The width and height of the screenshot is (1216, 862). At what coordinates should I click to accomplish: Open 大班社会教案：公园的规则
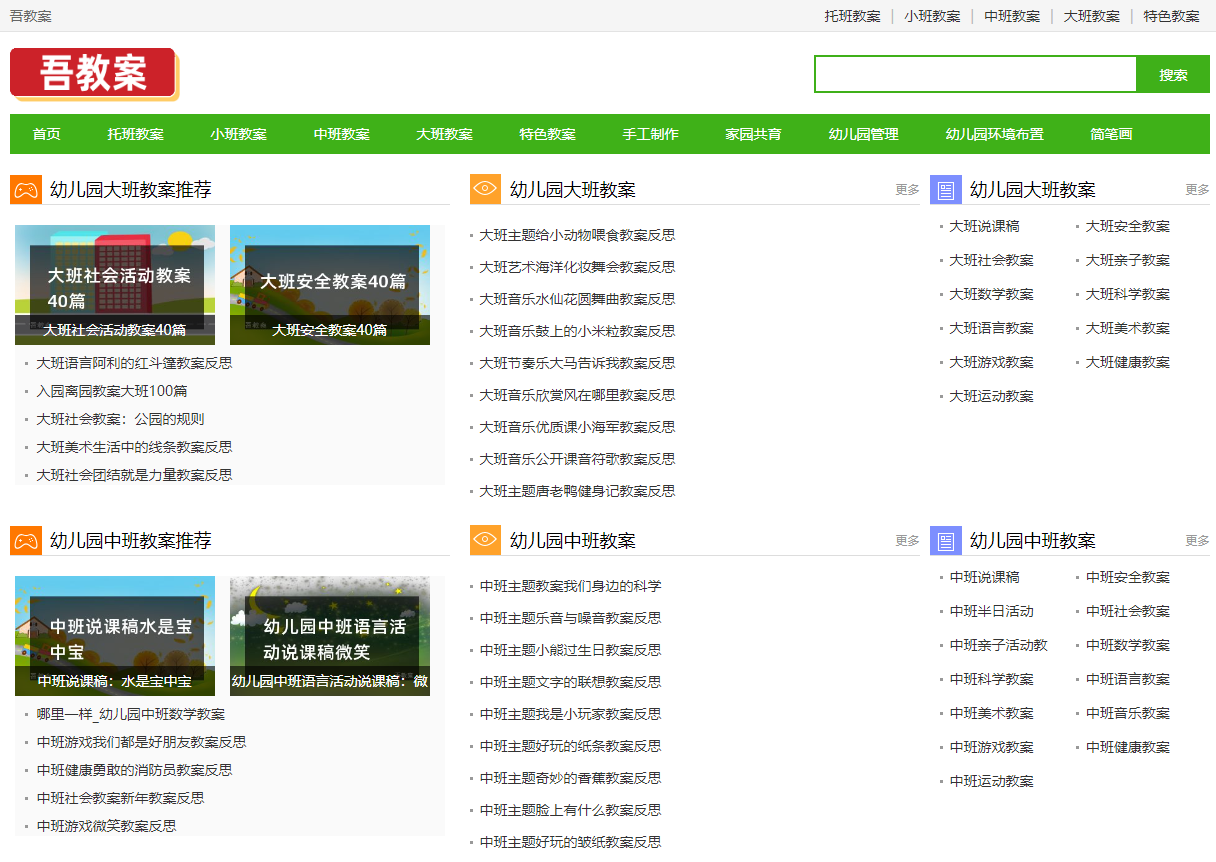pos(120,419)
